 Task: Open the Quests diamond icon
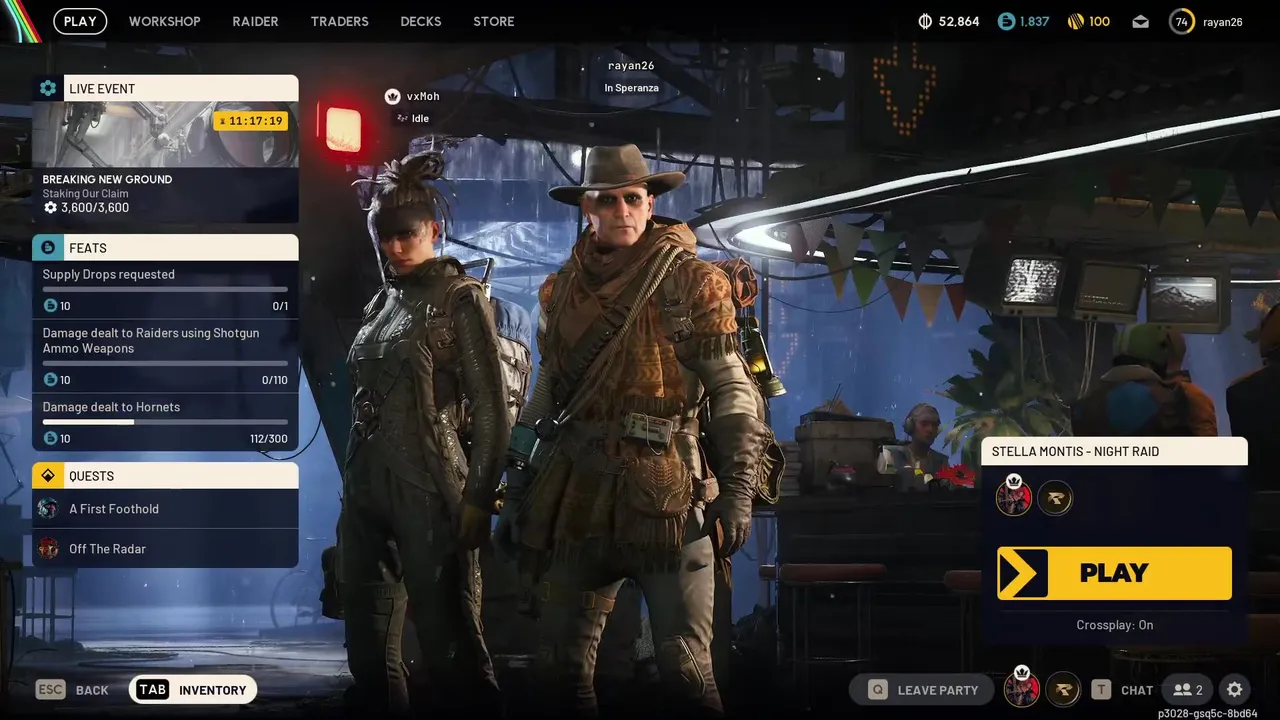[48, 475]
